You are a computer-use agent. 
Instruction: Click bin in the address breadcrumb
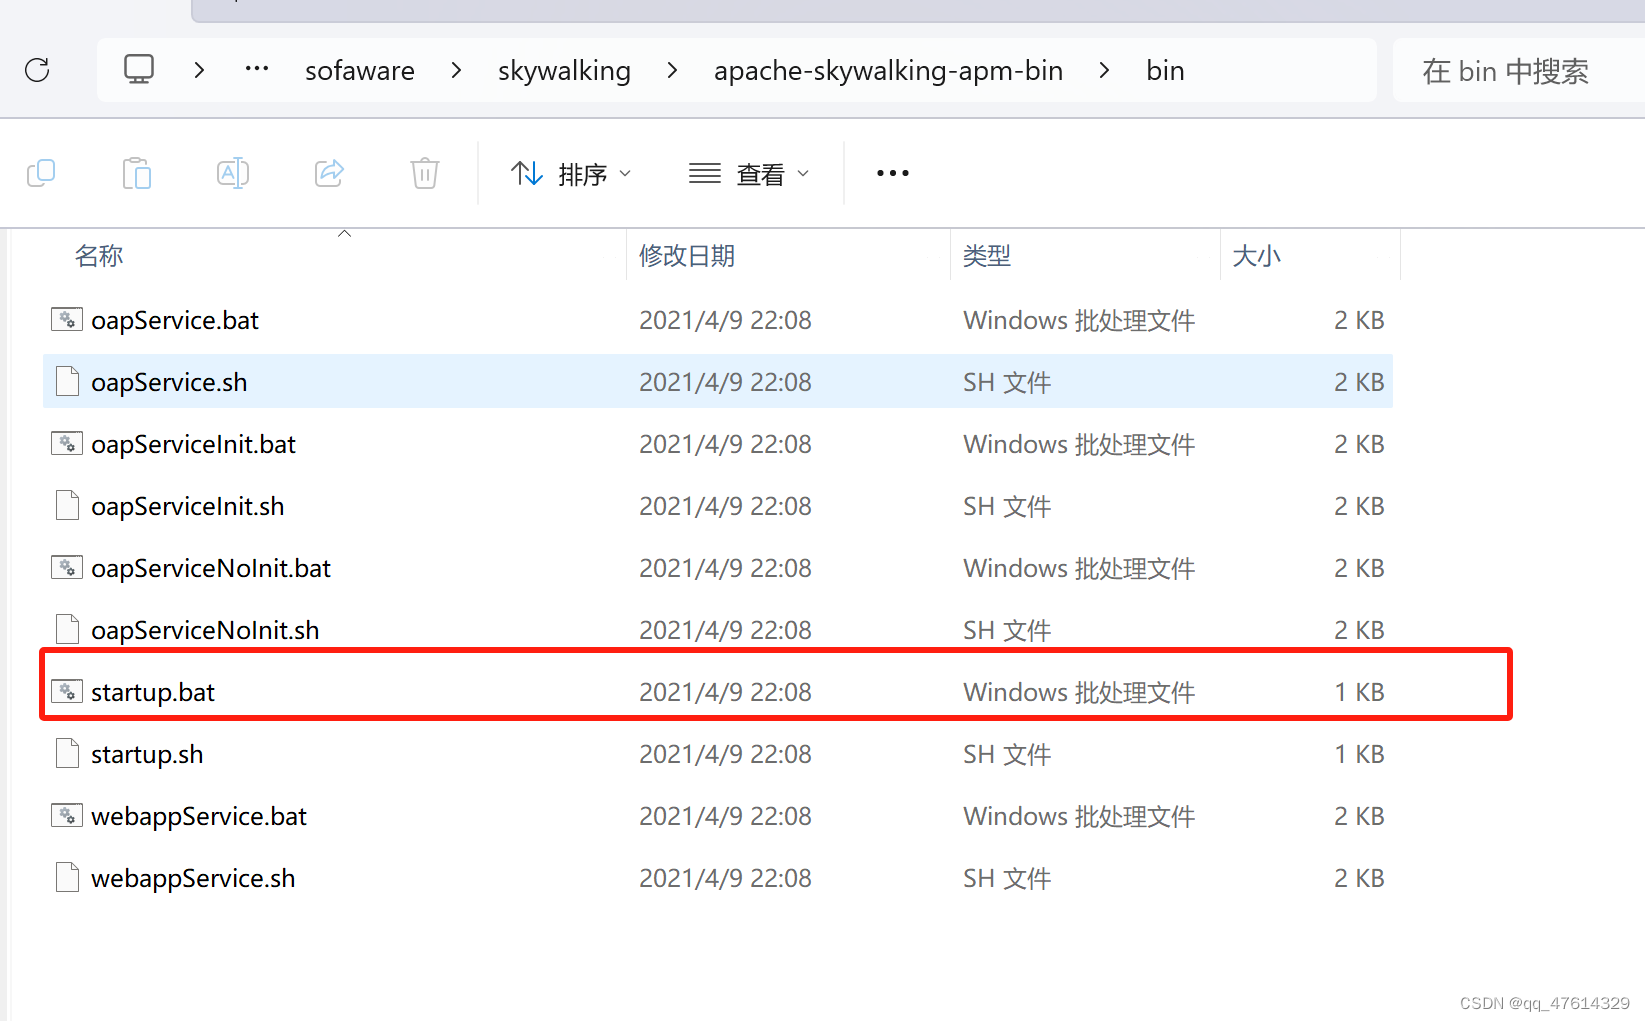point(1165,71)
